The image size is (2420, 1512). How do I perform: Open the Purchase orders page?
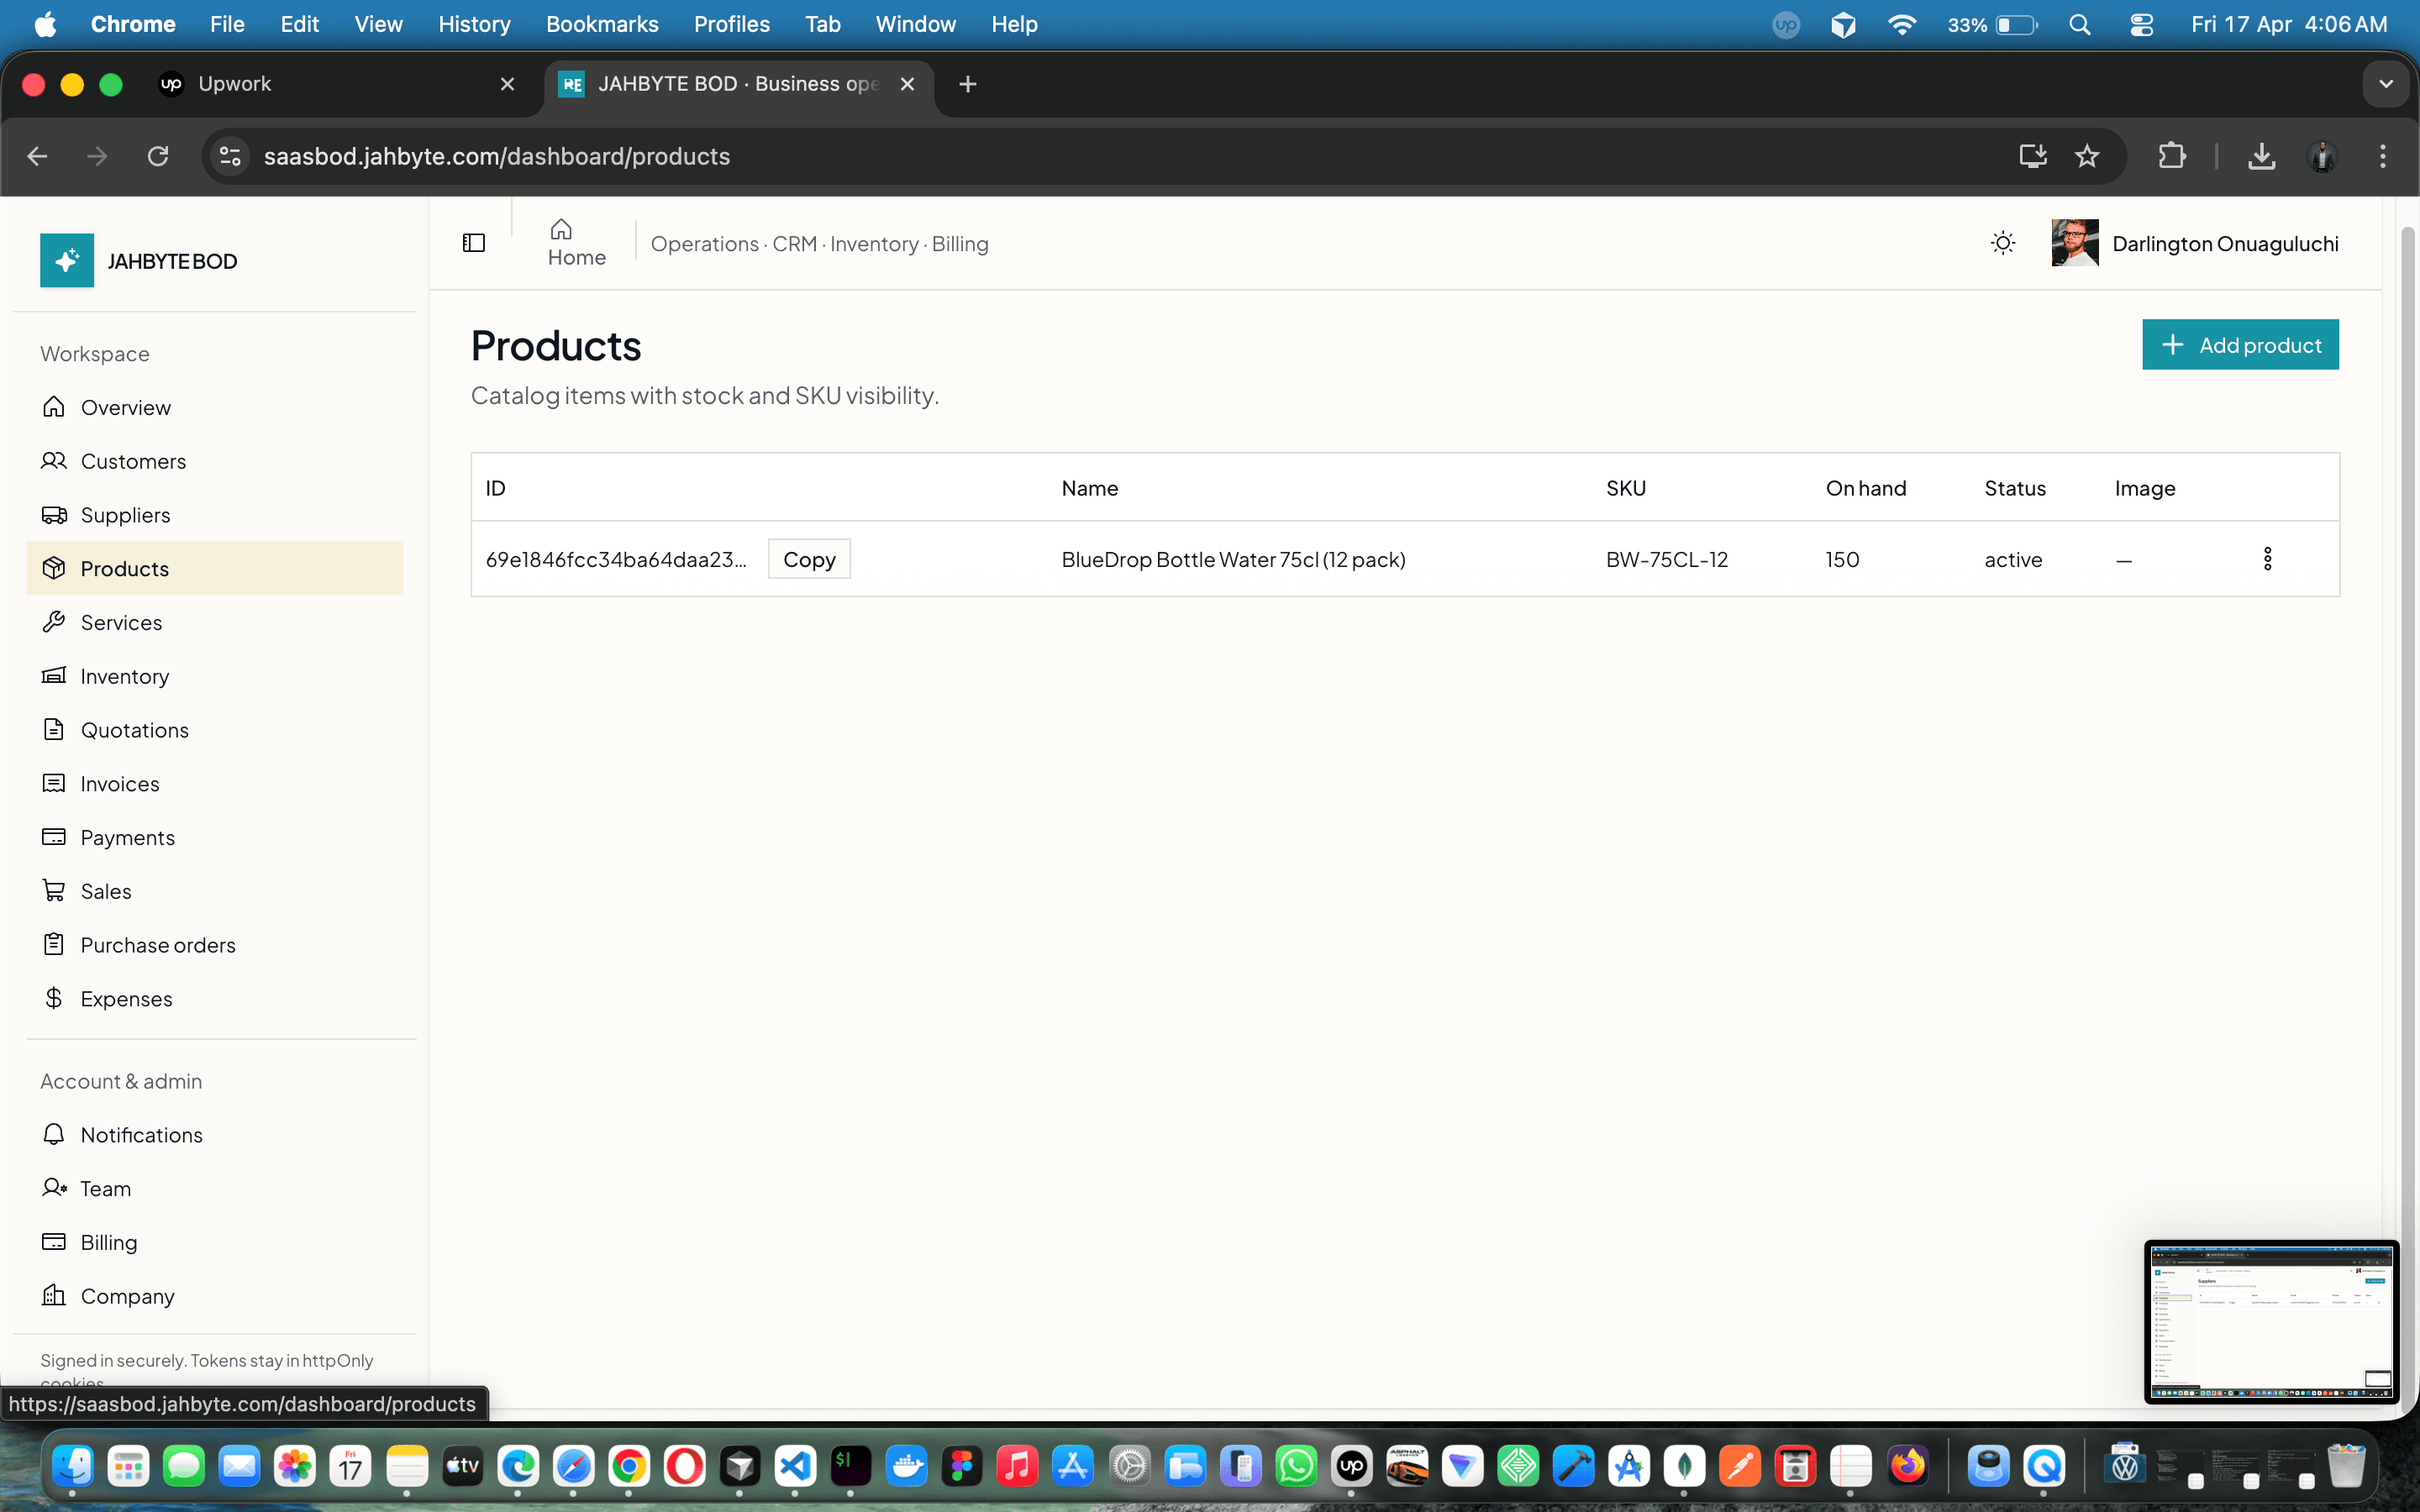pos(158,944)
